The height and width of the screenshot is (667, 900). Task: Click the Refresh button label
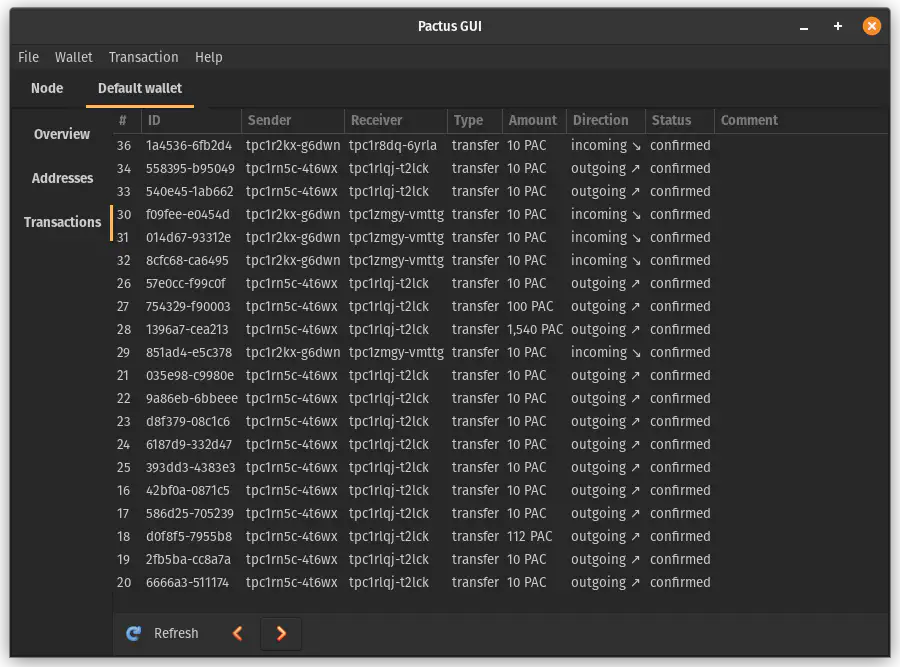[176, 633]
